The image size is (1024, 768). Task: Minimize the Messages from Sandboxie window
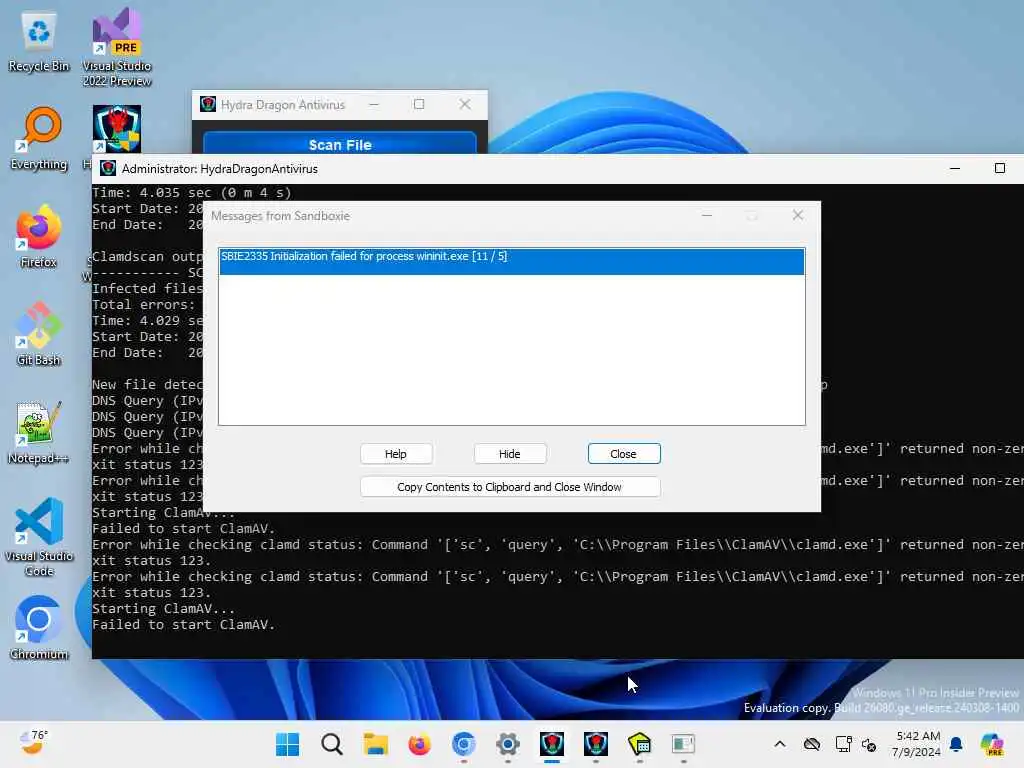tap(707, 216)
